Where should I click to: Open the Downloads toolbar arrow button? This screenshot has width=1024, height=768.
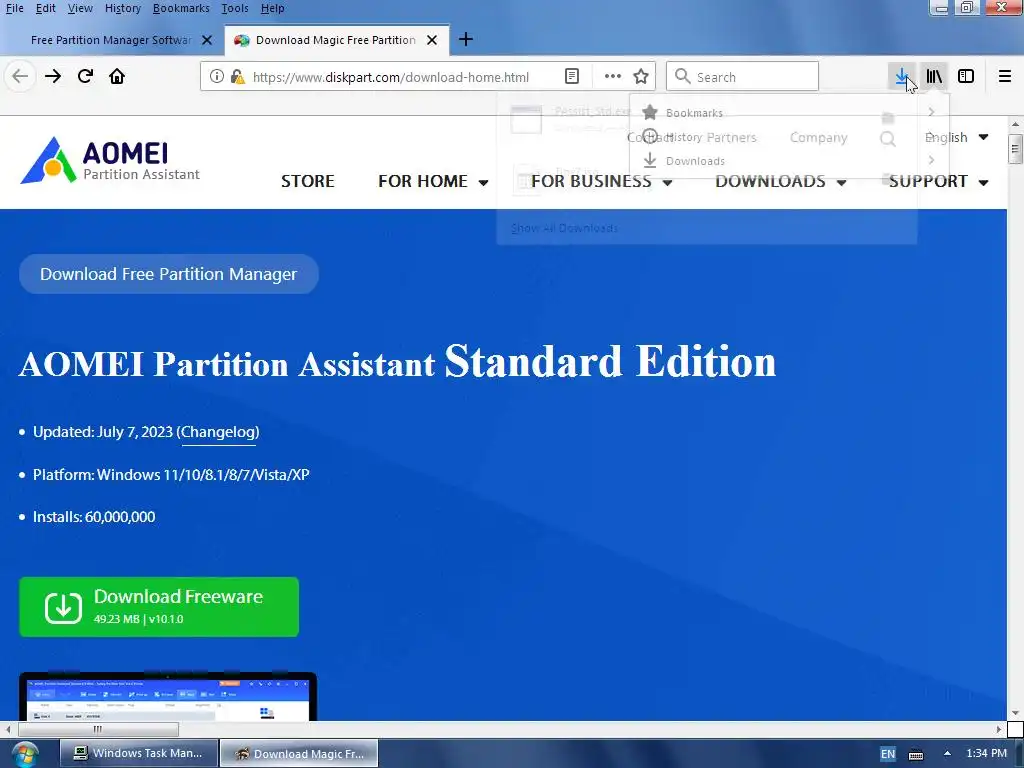point(902,76)
